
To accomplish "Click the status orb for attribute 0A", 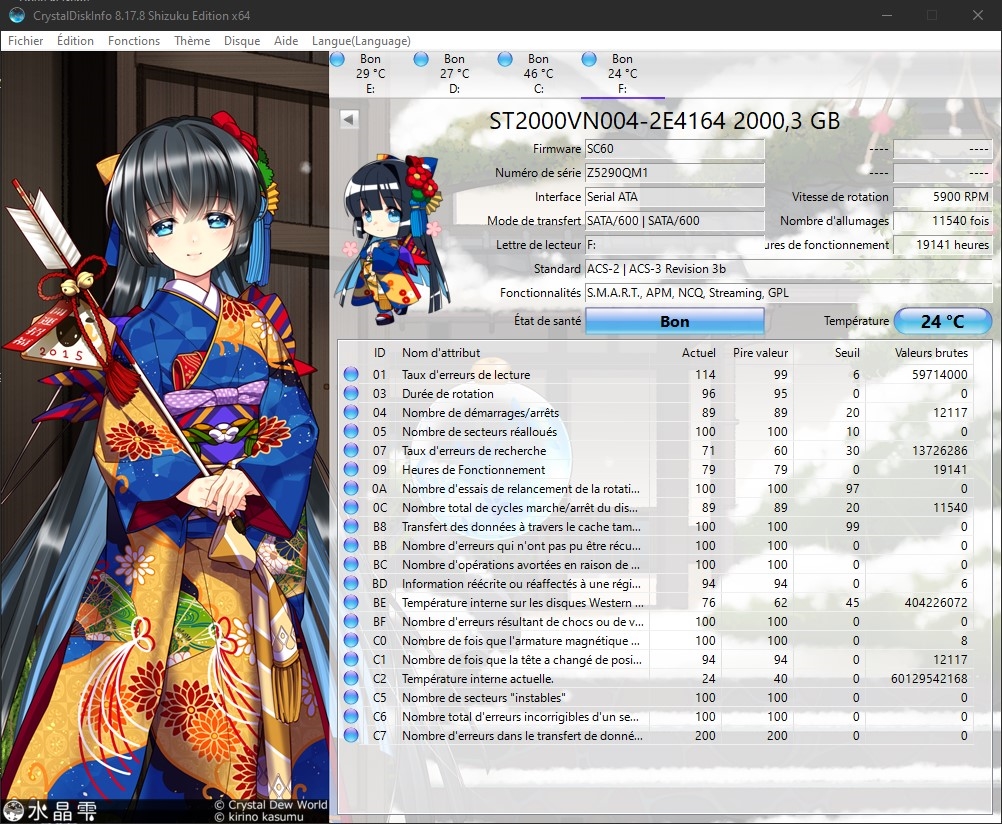I will click(x=351, y=488).
